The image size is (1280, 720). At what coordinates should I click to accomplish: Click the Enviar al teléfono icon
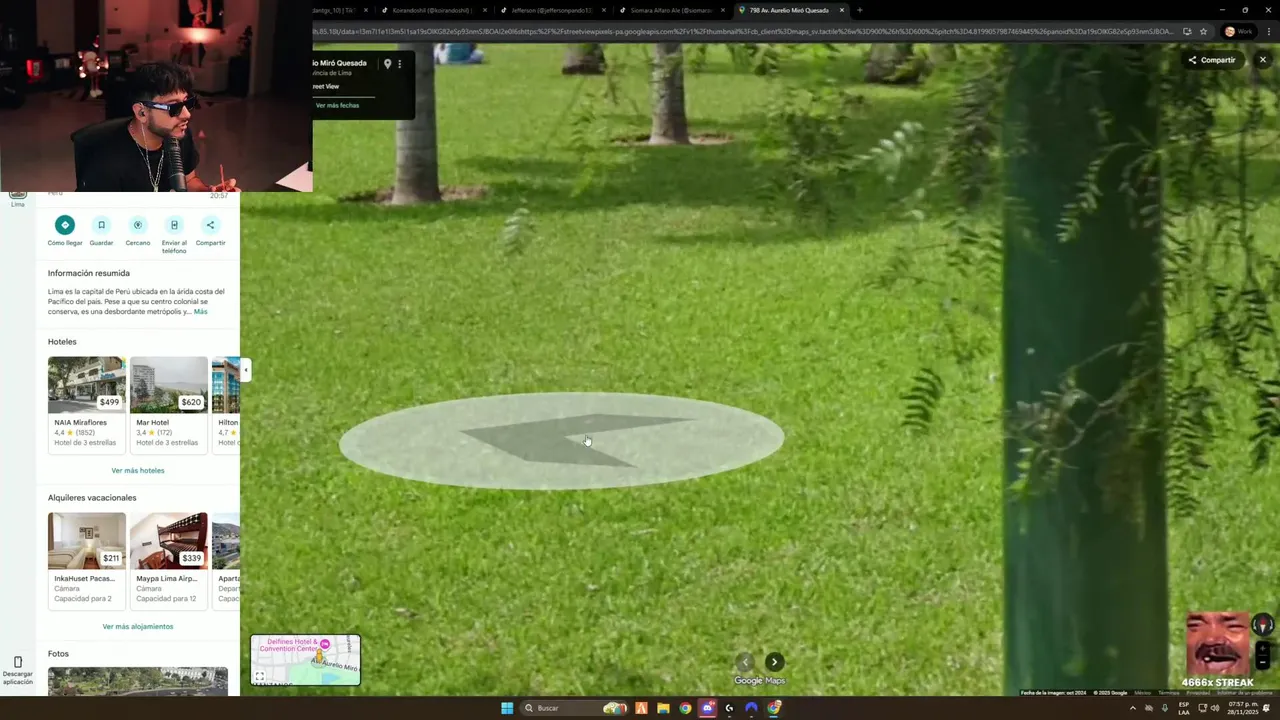tap(174, 225)
